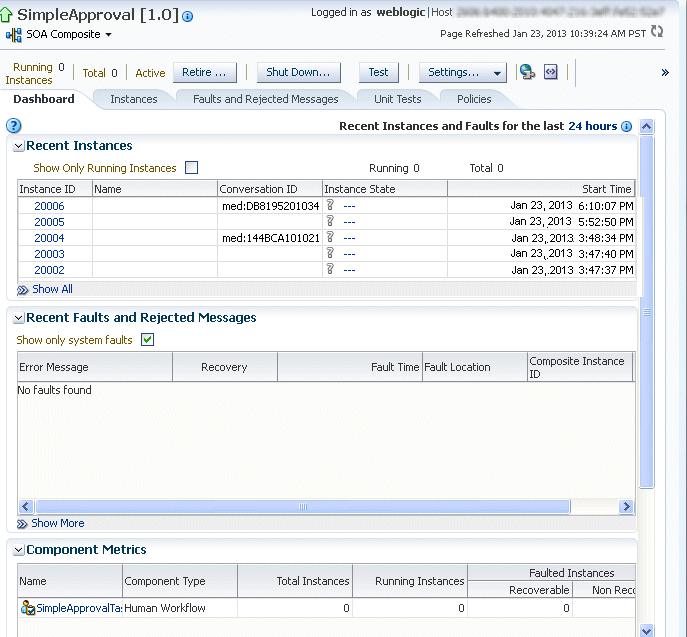Collapse the Recent Instances section
The image size is (687, 637).
(x=18, y=146)
